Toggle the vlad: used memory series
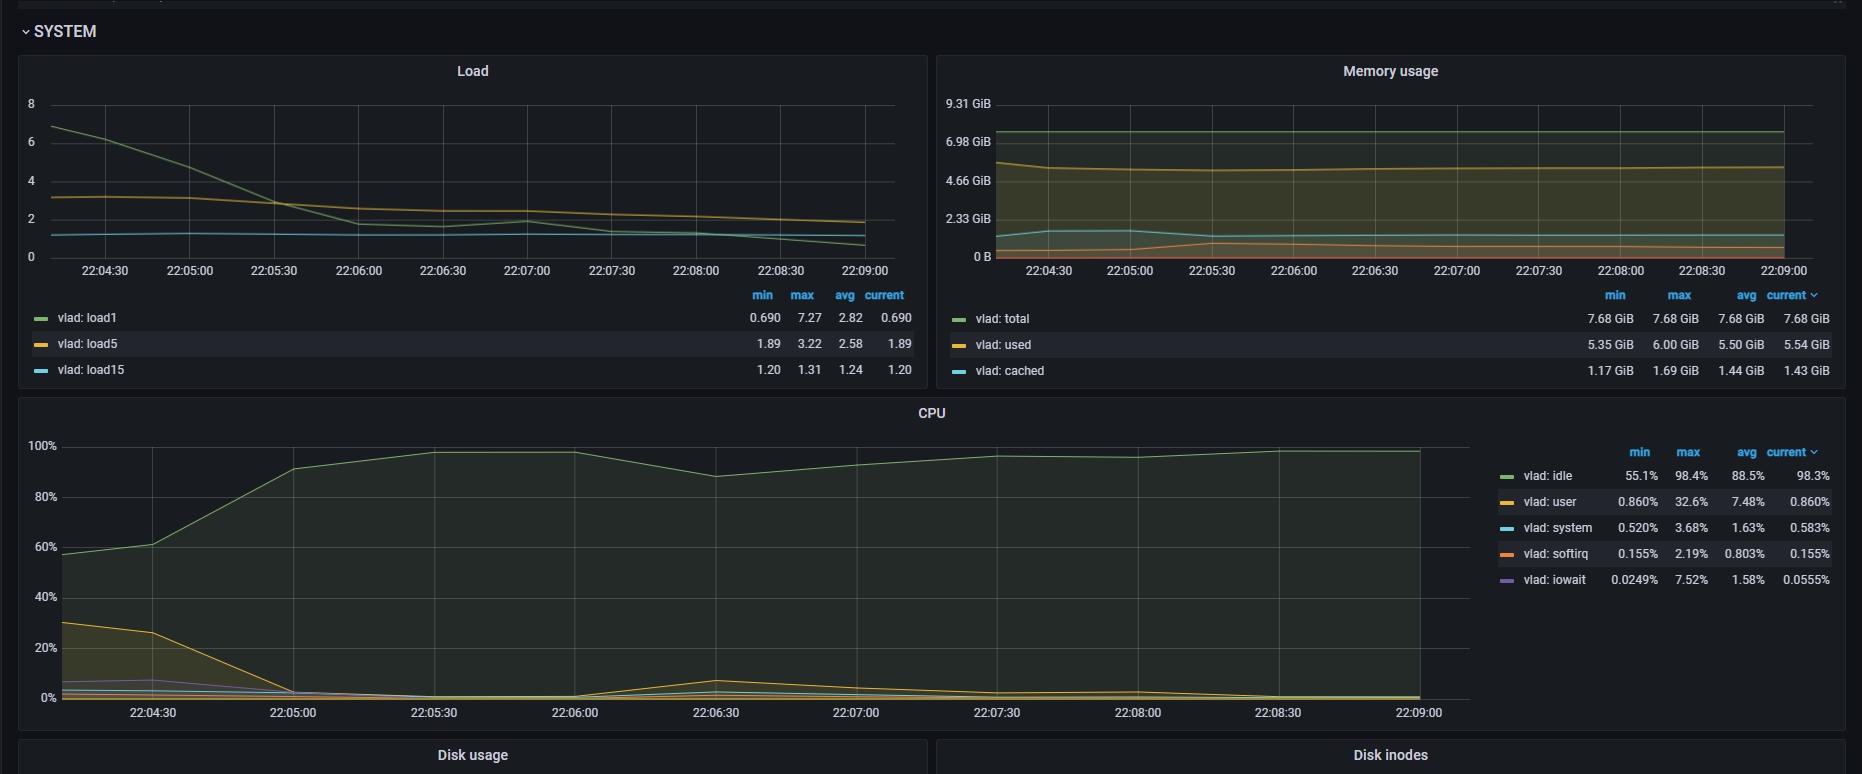Screen dimensions: 1862x774 (1003, 345)
